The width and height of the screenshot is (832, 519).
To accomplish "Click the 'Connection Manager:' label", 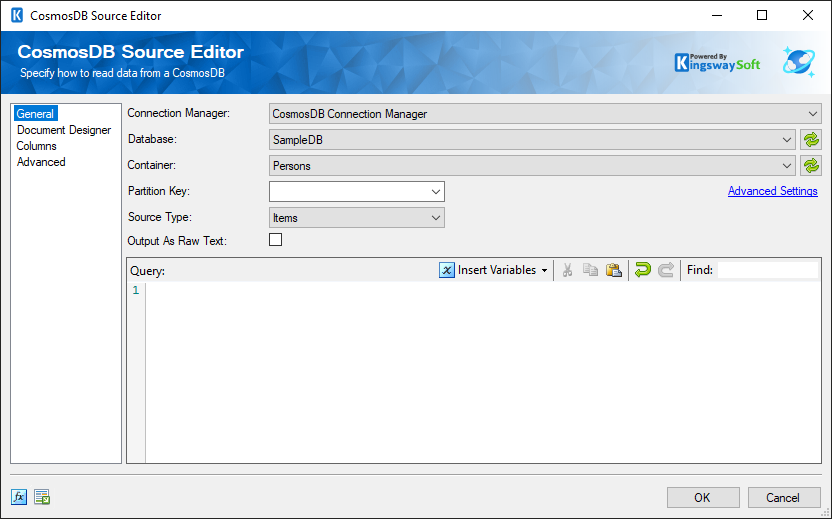I will point(178,113).
